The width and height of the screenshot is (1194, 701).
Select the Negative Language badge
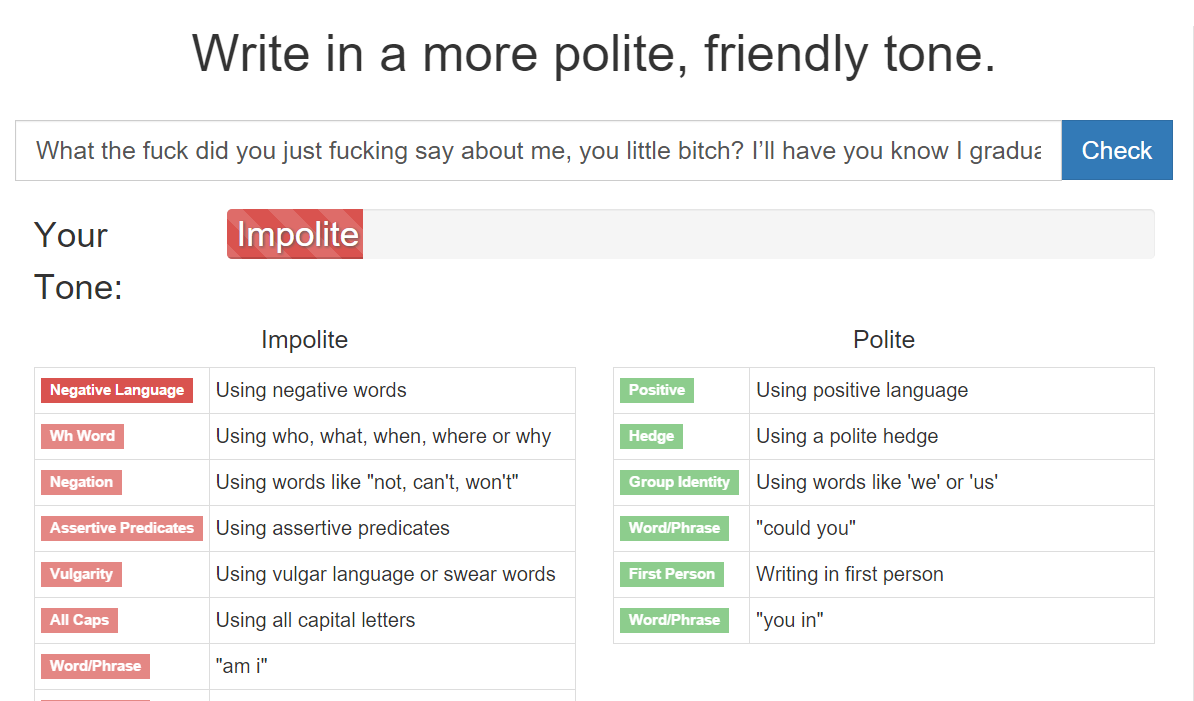[117, 390]
